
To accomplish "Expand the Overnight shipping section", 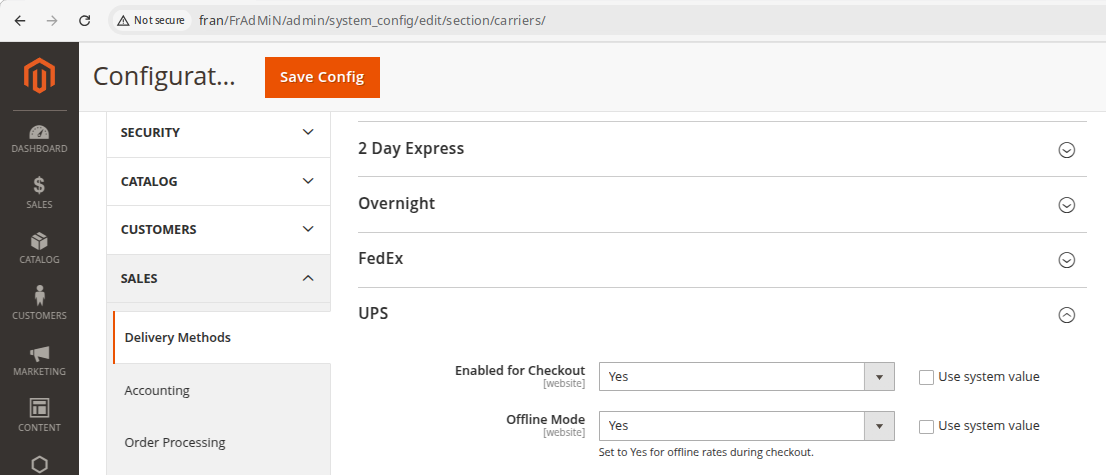I will coord(1066,205).
